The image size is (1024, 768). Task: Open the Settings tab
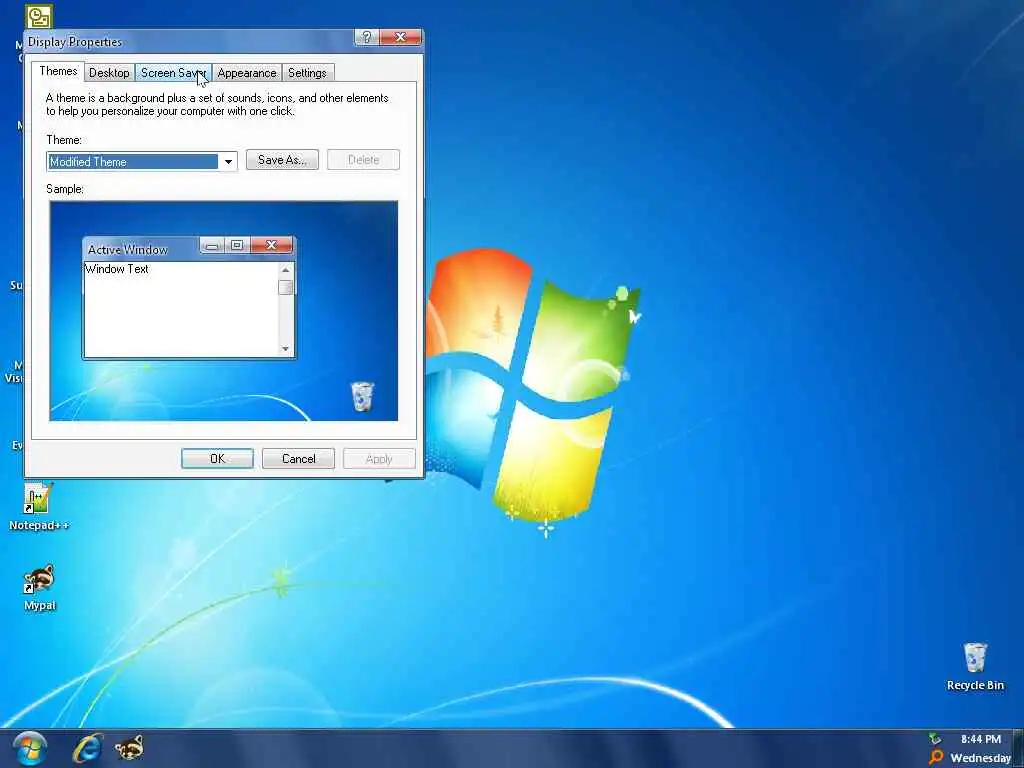307,72
